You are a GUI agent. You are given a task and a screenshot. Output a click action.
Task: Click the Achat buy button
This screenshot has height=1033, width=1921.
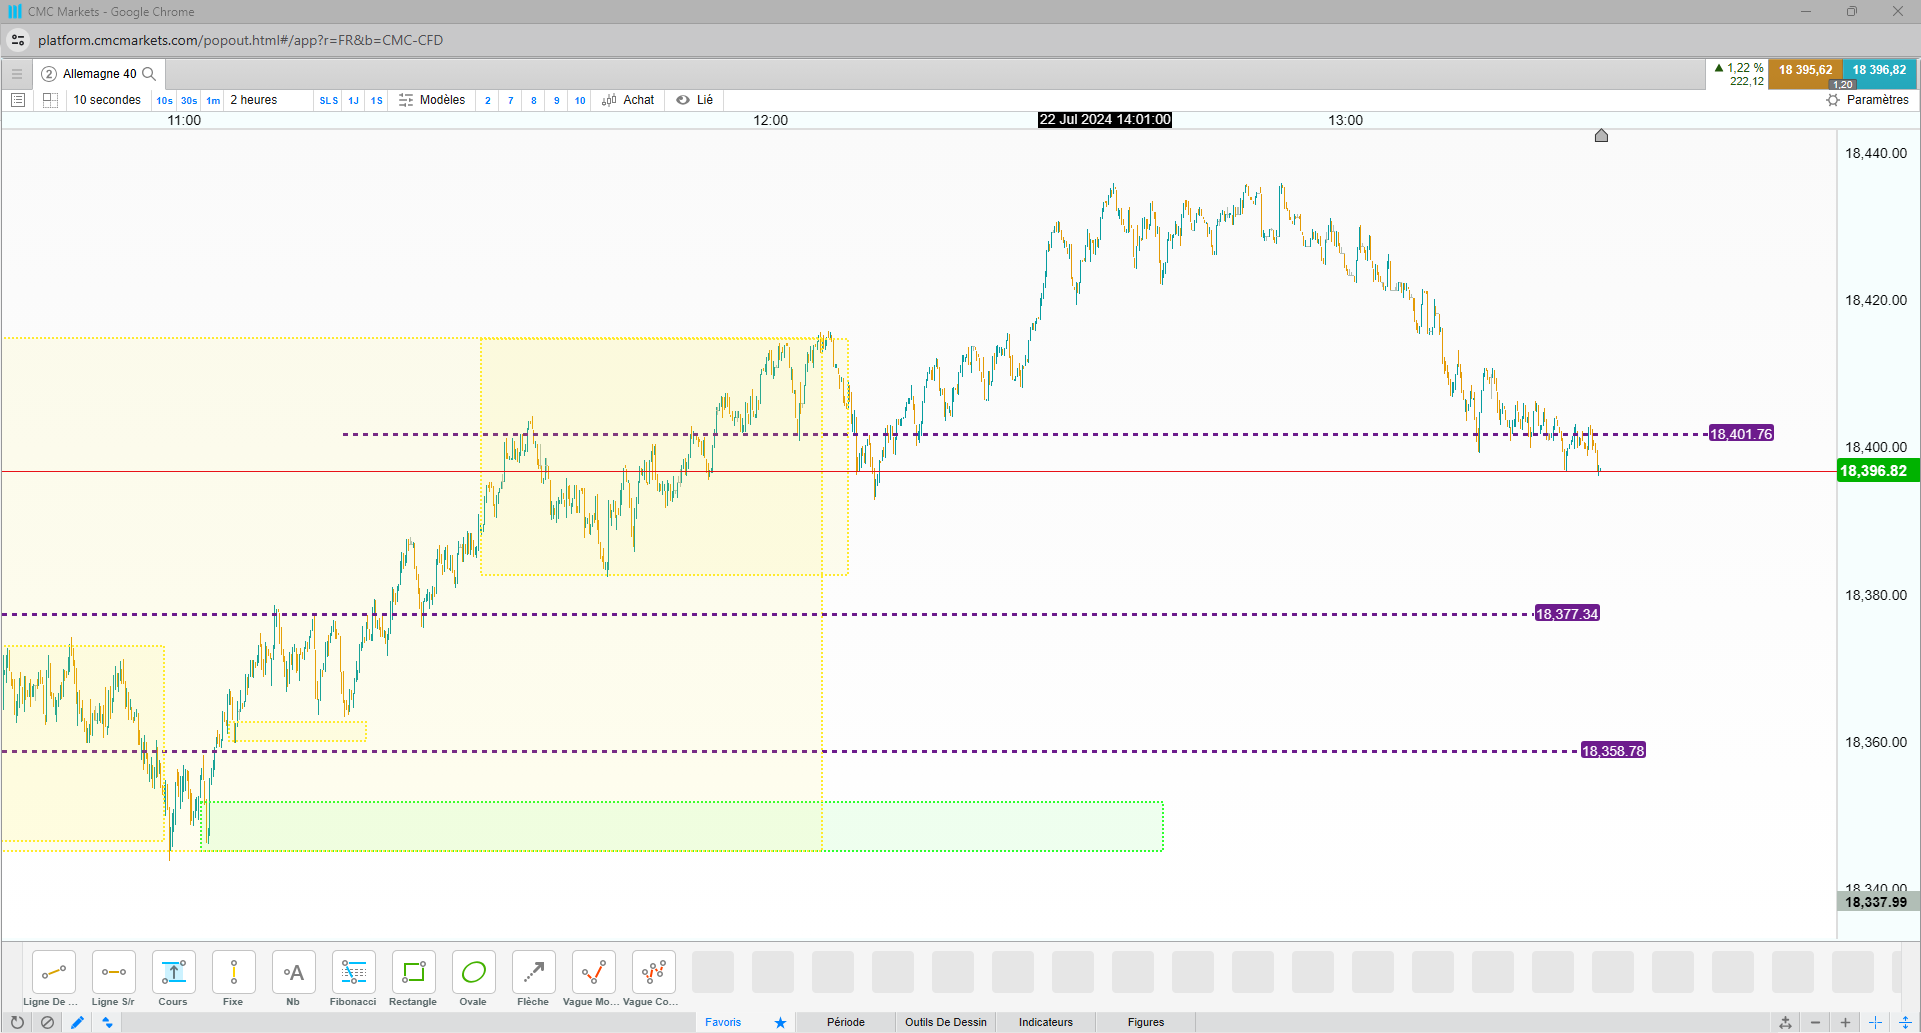(x=628, y=100)
